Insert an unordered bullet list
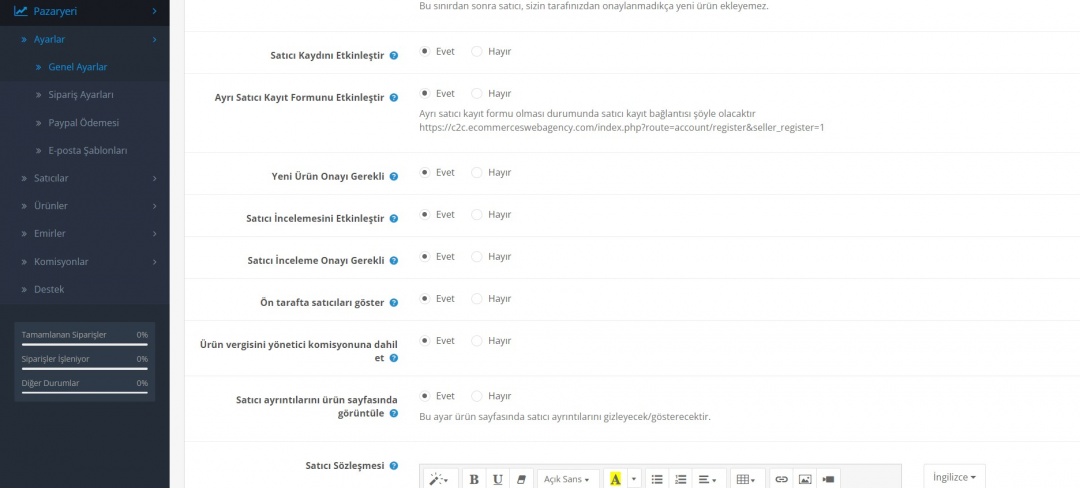Image resolution: width=1080 pixels, height=489 pixels. 657,479
